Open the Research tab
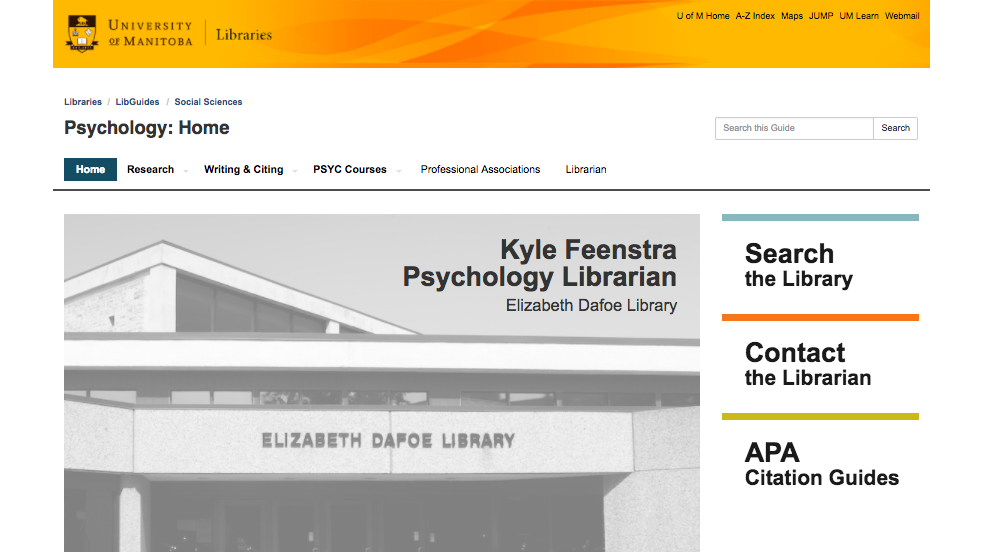Viewport: 981px width, 552px height. [150, 170]
